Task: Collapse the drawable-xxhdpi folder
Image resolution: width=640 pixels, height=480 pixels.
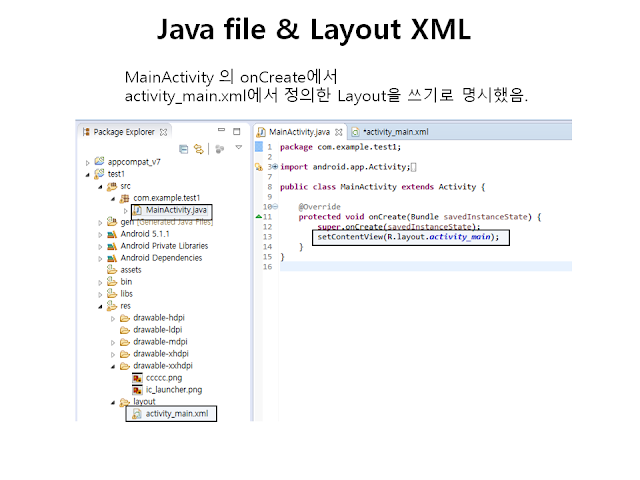Action: (x=113, y=367)
